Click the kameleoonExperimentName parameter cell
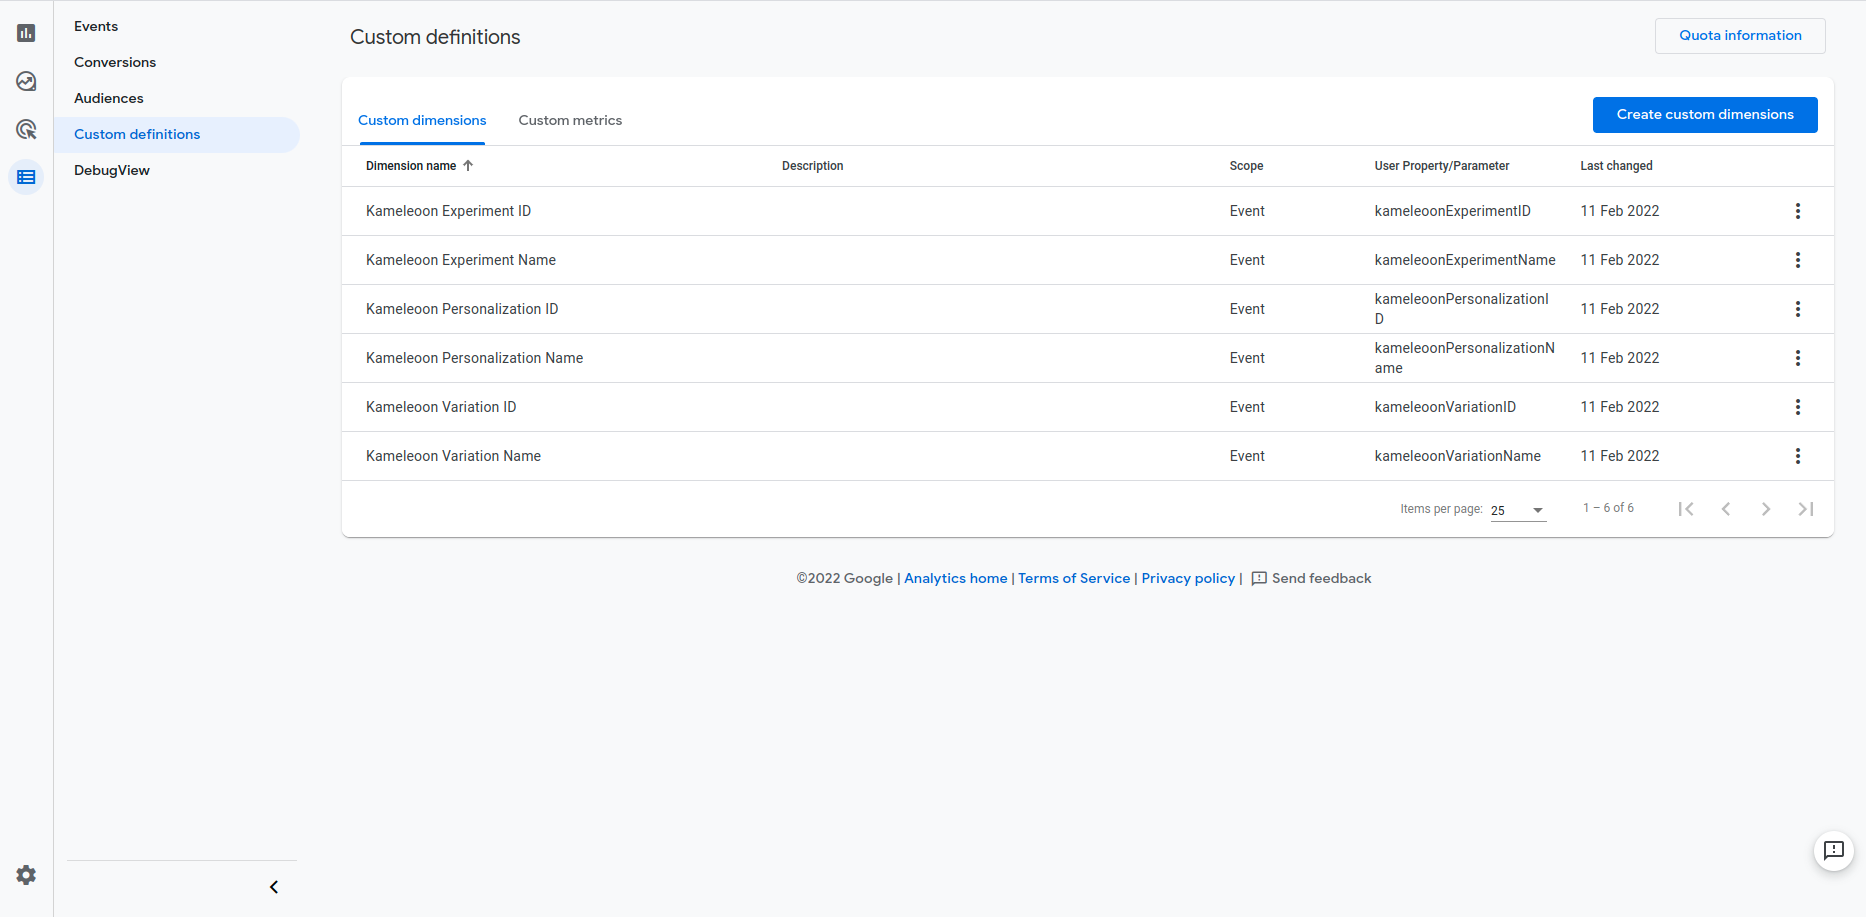The width and height of the screenshot is (1866, 917). pos(1465,260)
